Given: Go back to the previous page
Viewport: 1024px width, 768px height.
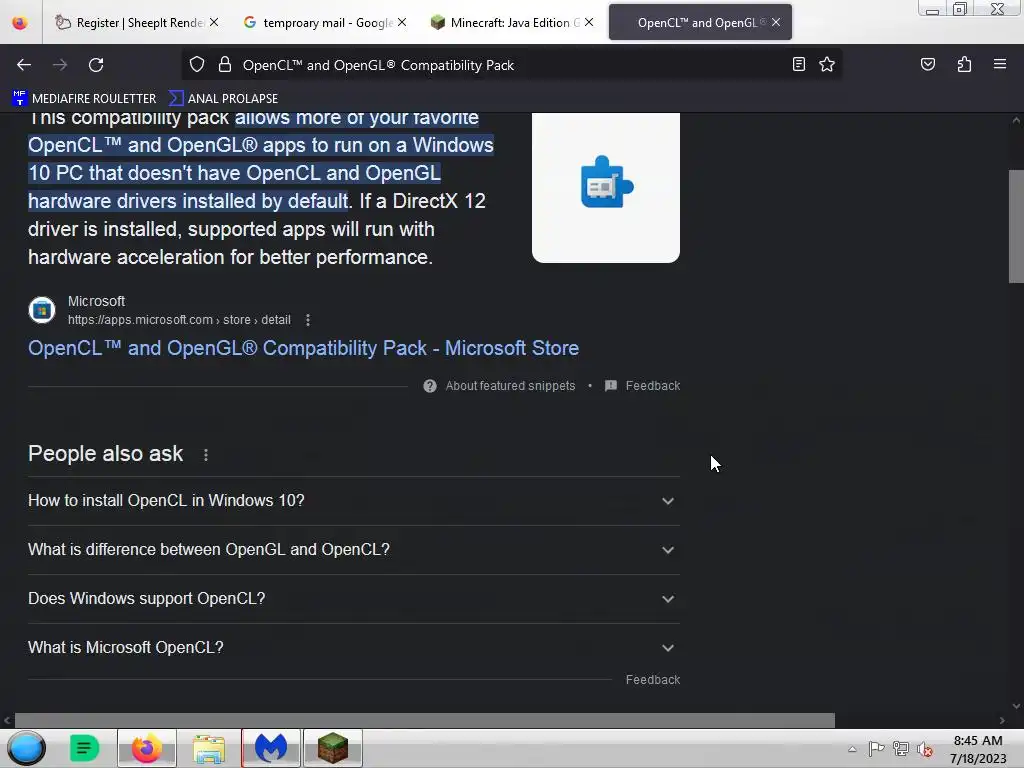Looking at the screenshot, I should [x=24, y=65].
